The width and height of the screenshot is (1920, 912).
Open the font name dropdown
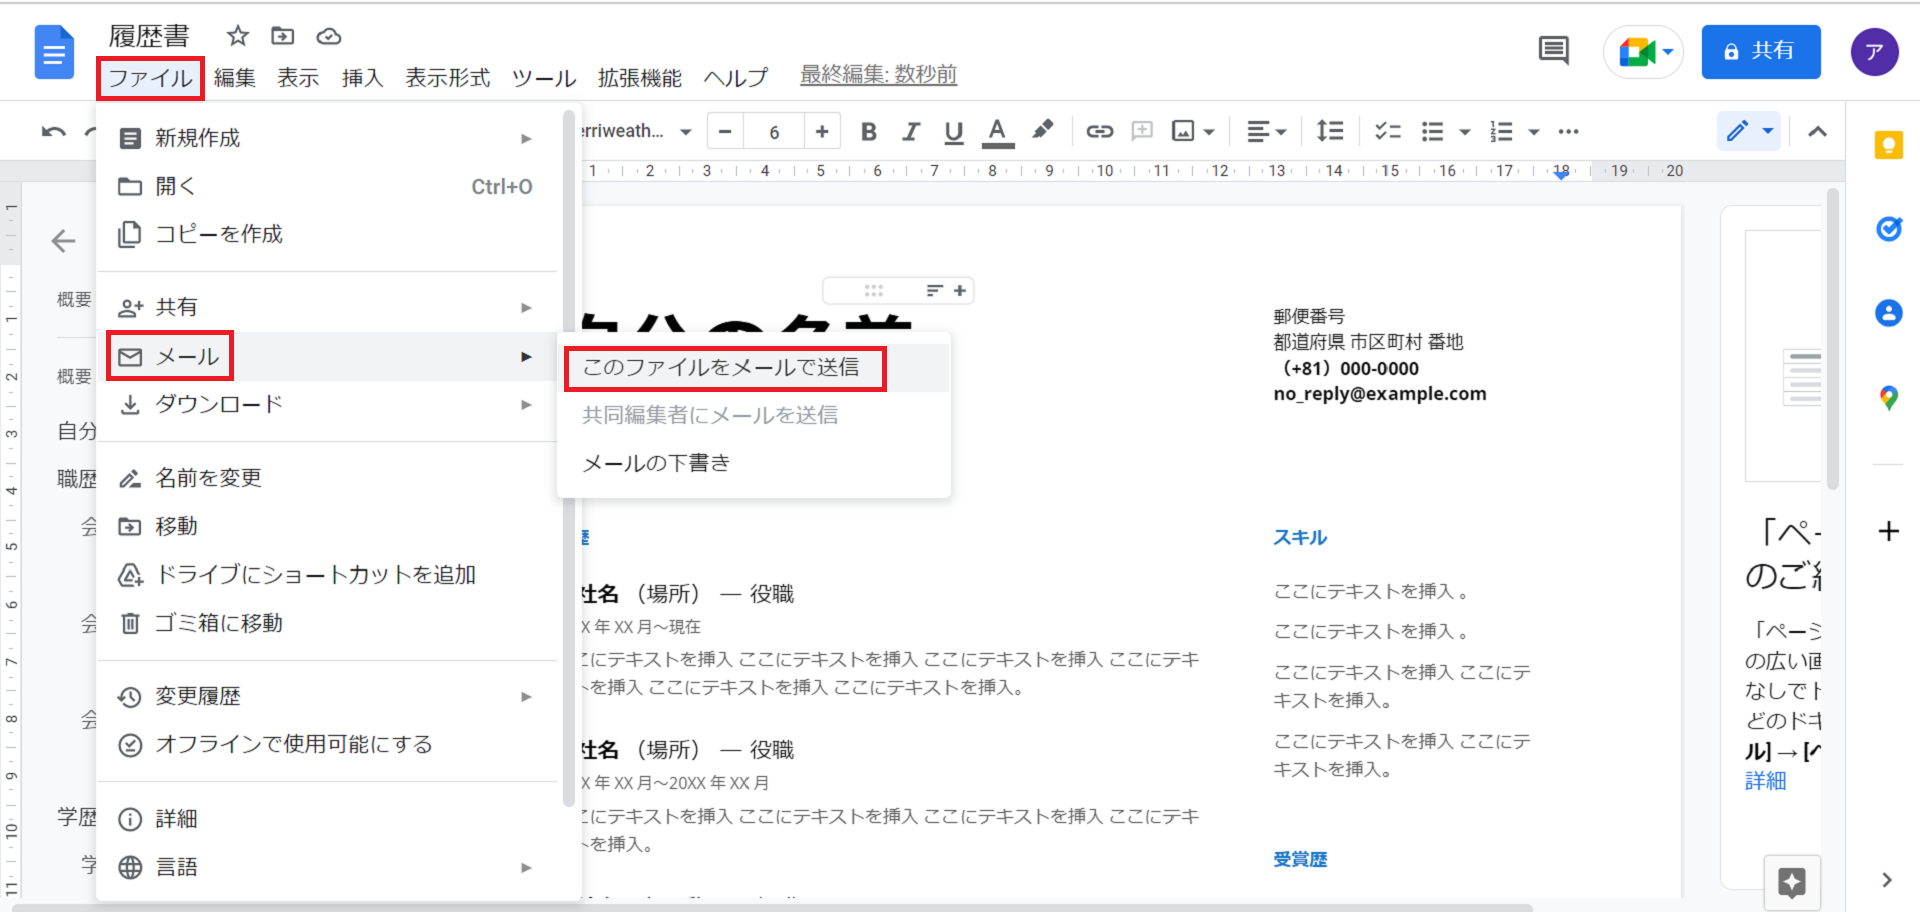click(637, 131)
